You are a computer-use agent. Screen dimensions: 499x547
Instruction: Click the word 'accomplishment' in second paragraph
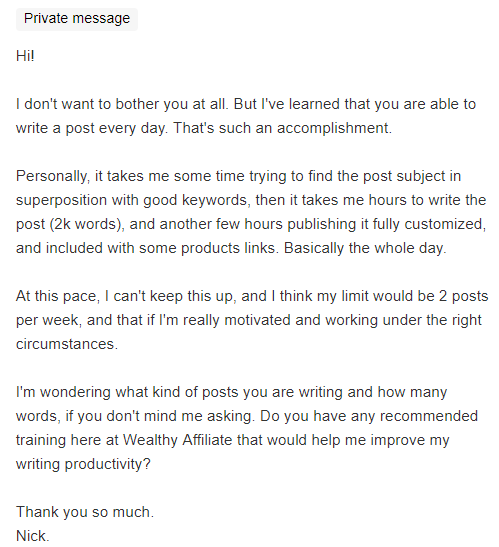tap(333, 128)
